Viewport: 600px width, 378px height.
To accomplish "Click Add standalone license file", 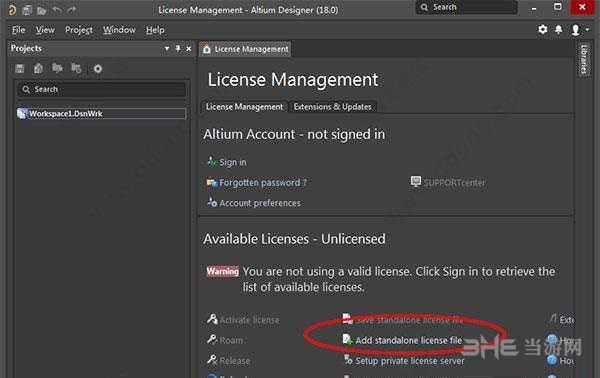I will pos(409,340).
